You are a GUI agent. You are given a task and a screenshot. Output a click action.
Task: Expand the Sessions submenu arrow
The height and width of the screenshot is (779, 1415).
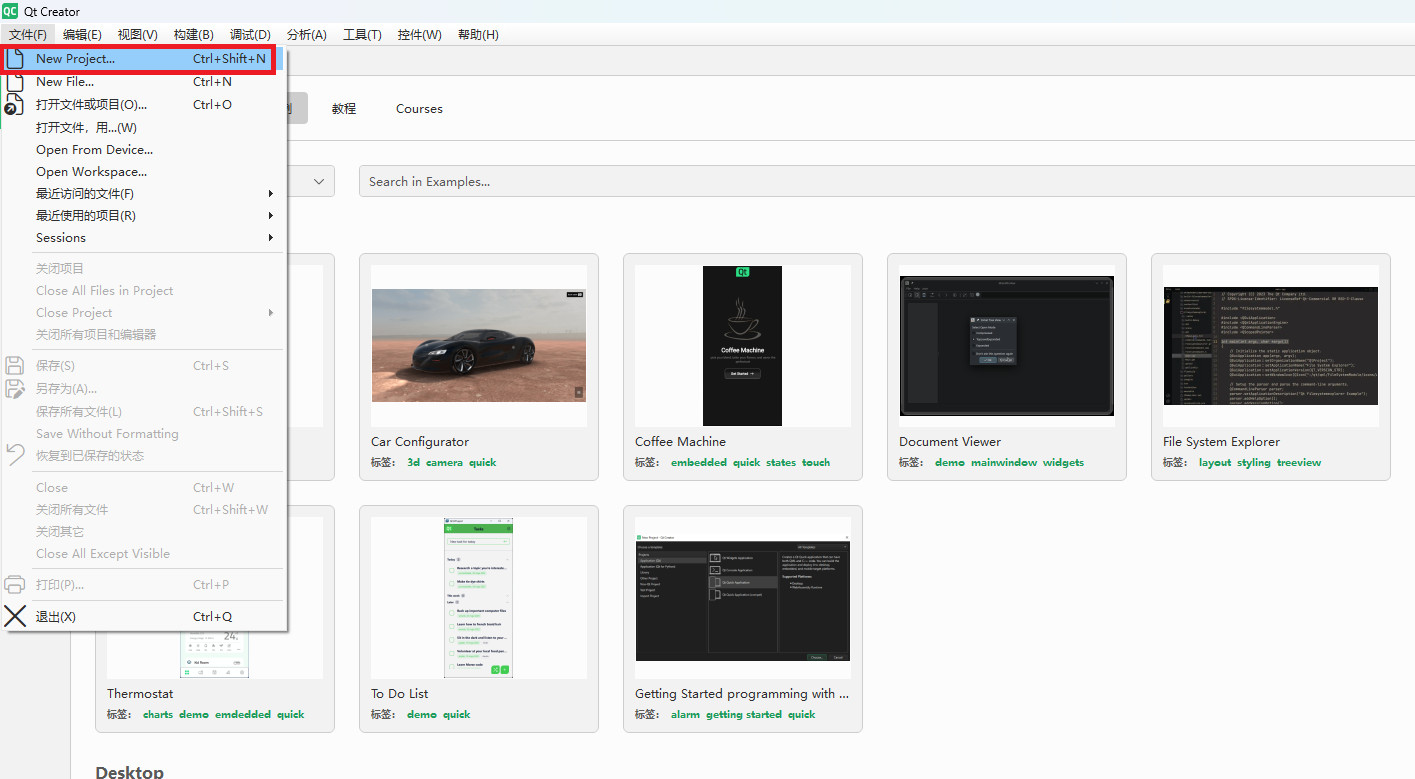tap(271, 238)
